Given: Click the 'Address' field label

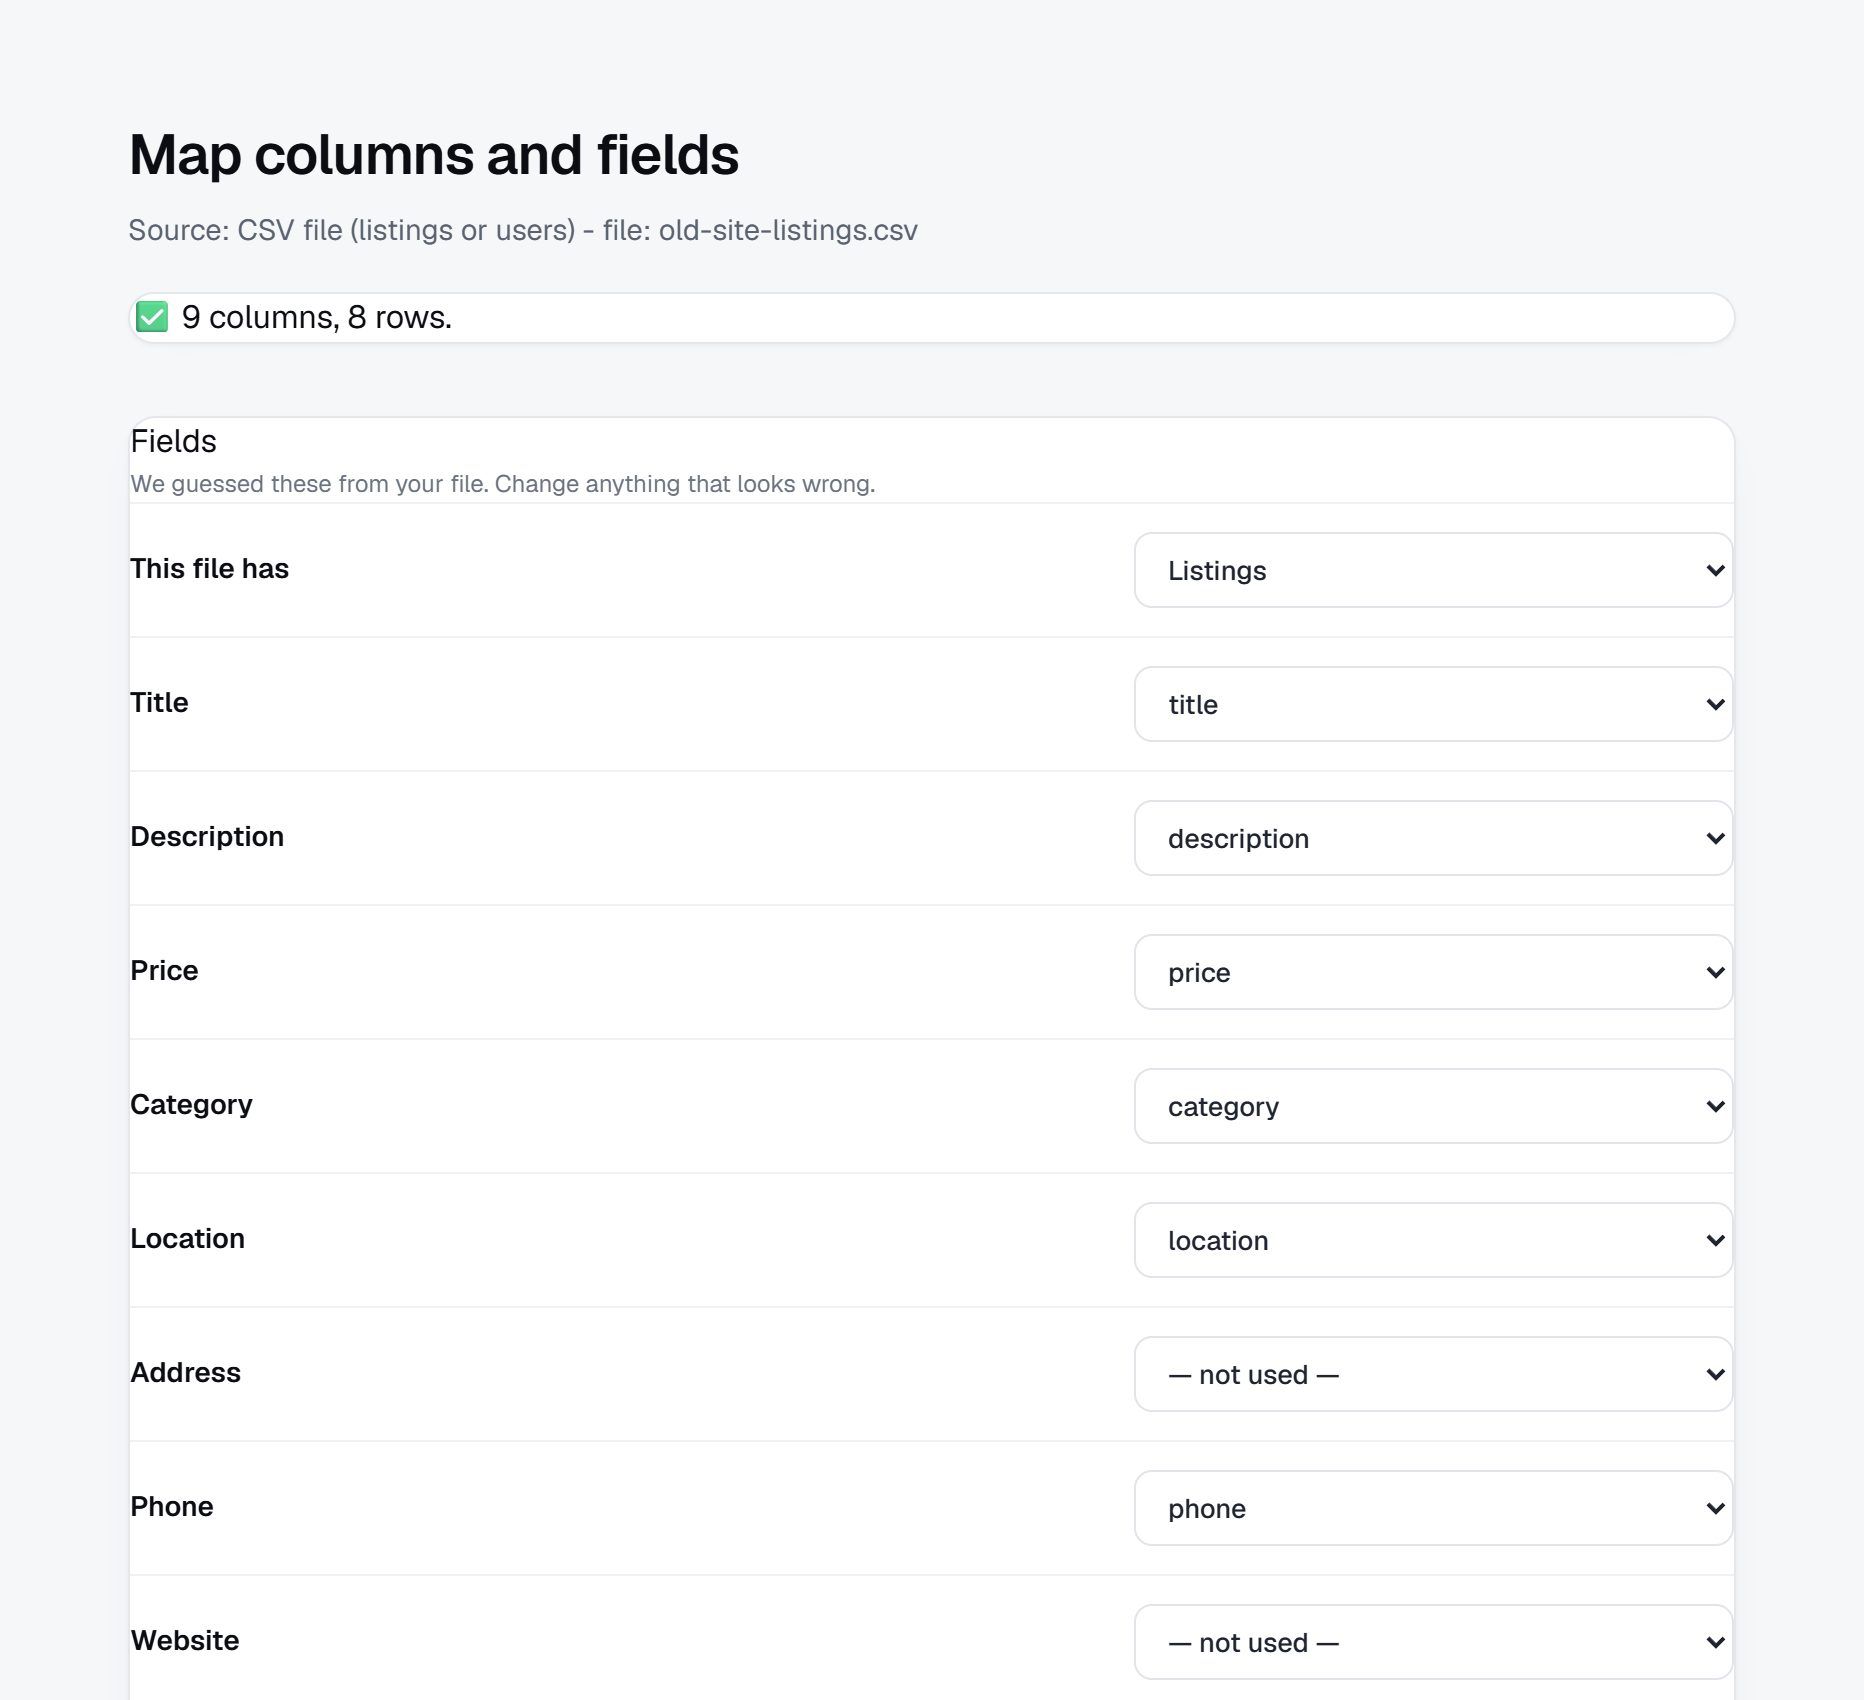Looking at the screenshot, I should 185,1372.
